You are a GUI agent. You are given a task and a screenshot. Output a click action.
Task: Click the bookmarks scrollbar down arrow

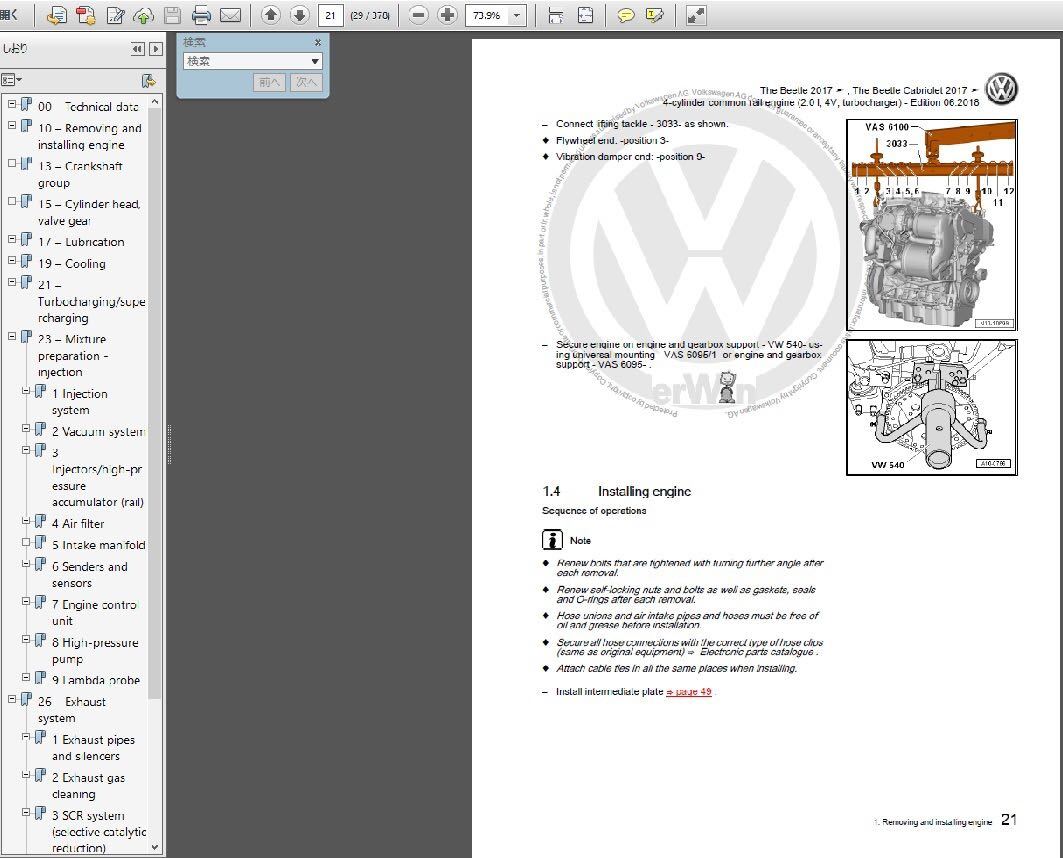click(155, 847)
